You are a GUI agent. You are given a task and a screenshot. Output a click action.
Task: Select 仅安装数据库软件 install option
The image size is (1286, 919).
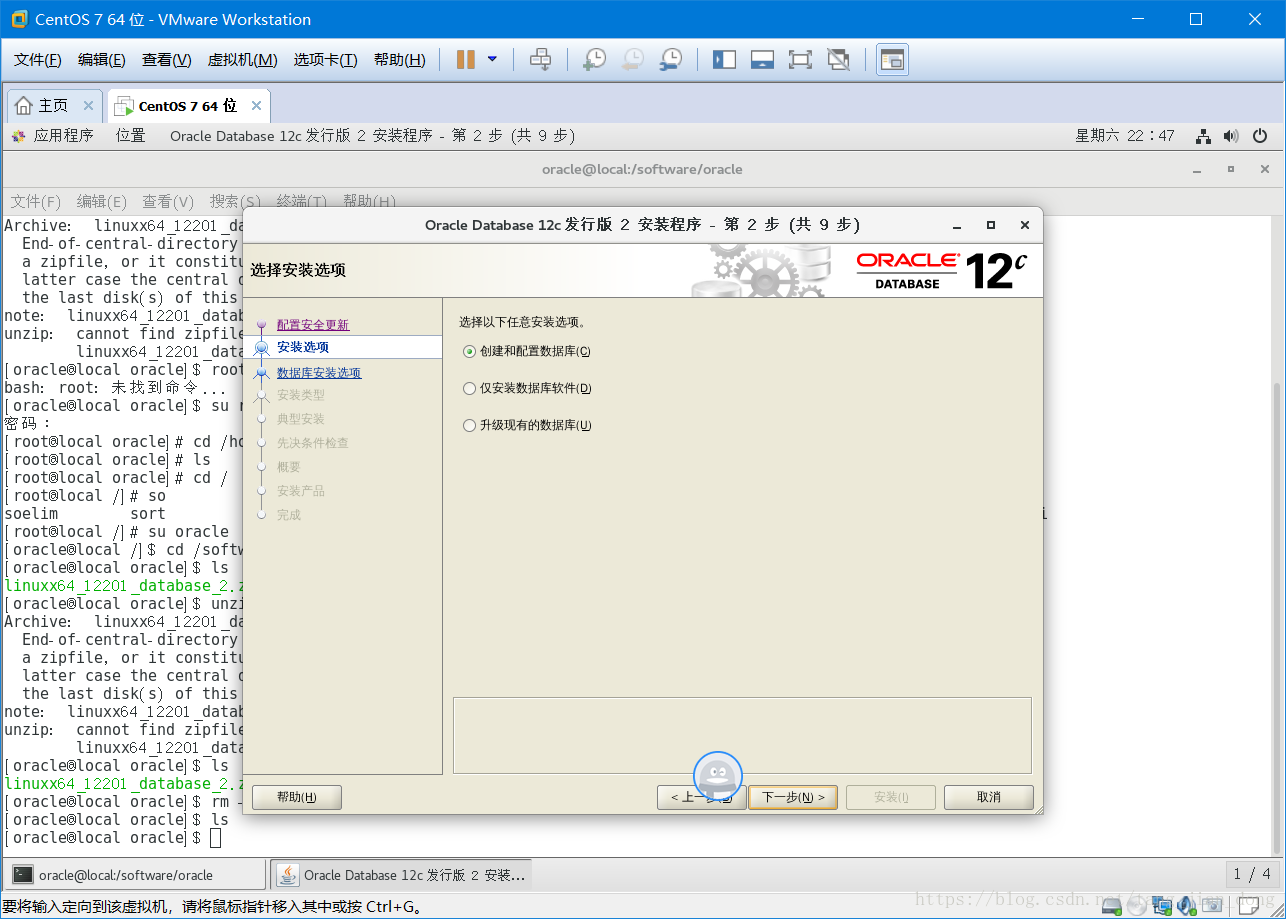point(527,388)
